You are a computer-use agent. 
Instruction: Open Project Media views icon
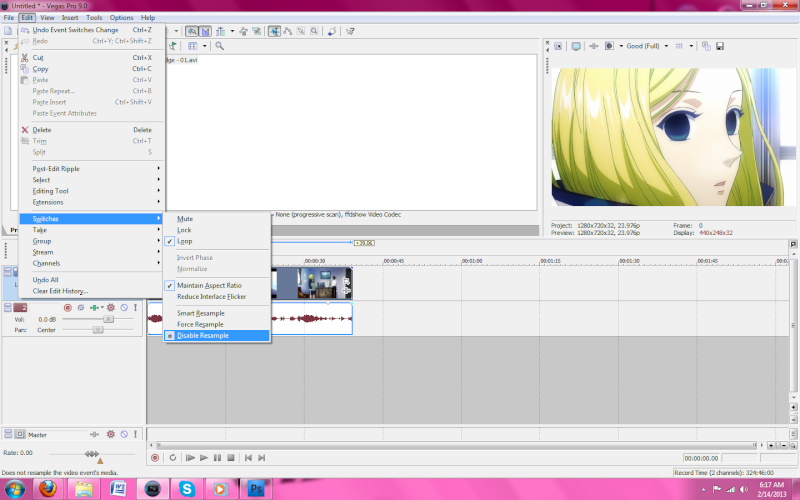(192, 46)
